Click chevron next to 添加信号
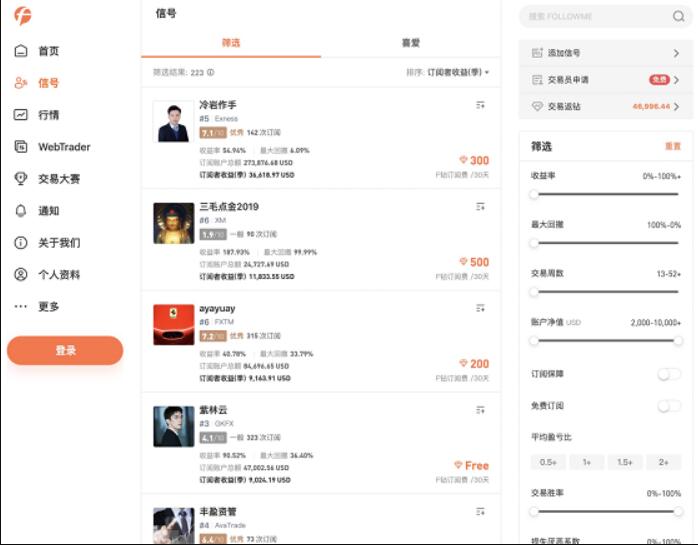This screenshot has height=545, width=698. (676, 53)
